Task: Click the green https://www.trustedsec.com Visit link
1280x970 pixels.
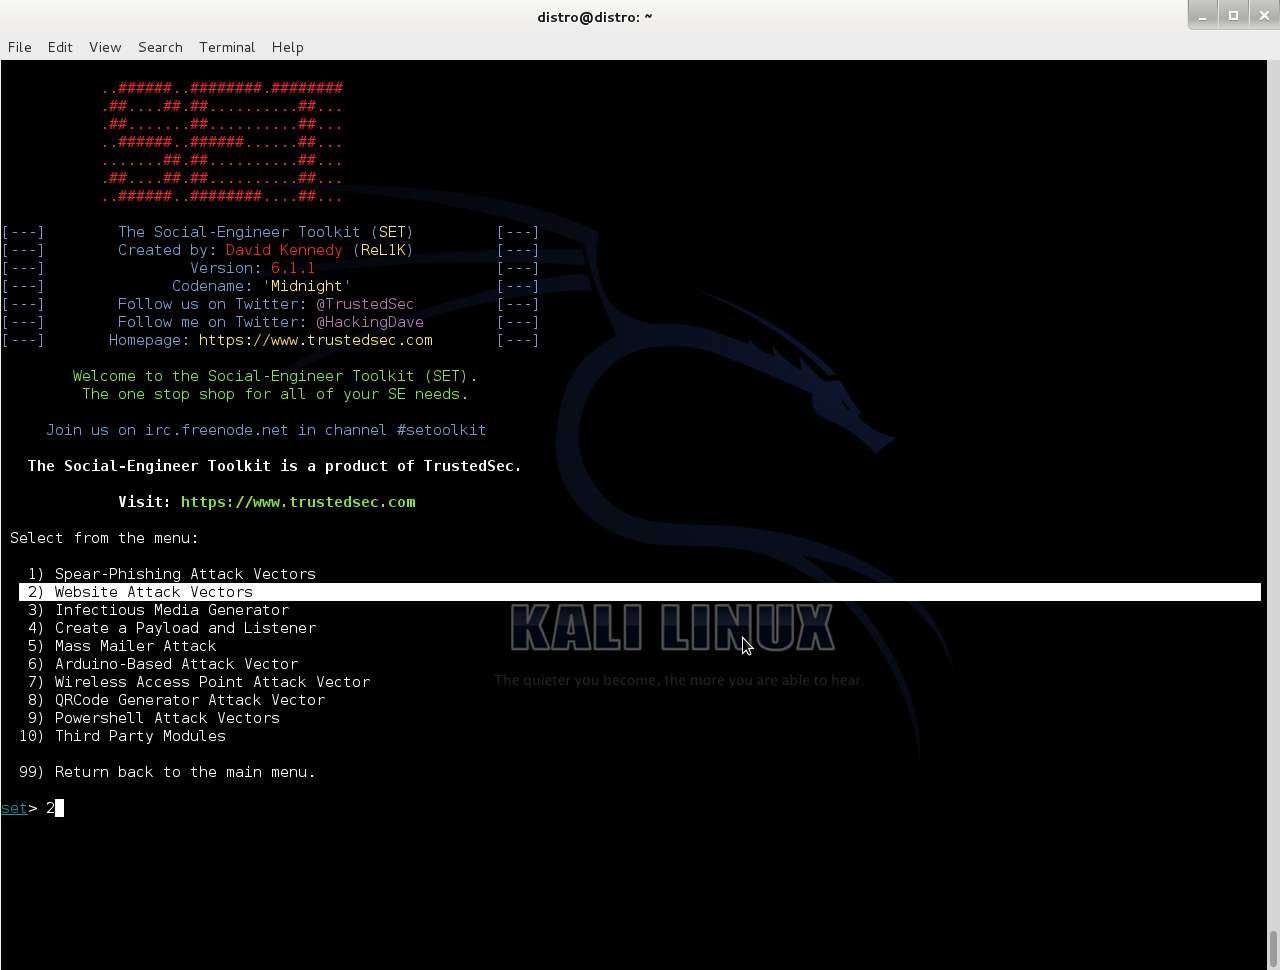Action: (x=298, y=502)
